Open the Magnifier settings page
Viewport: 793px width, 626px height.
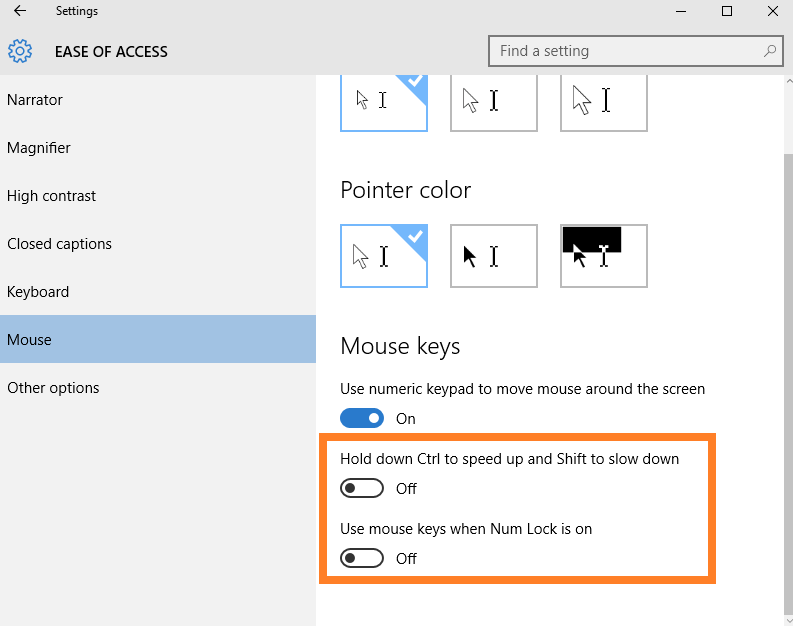pyautogui.click(x=39, y=148)
